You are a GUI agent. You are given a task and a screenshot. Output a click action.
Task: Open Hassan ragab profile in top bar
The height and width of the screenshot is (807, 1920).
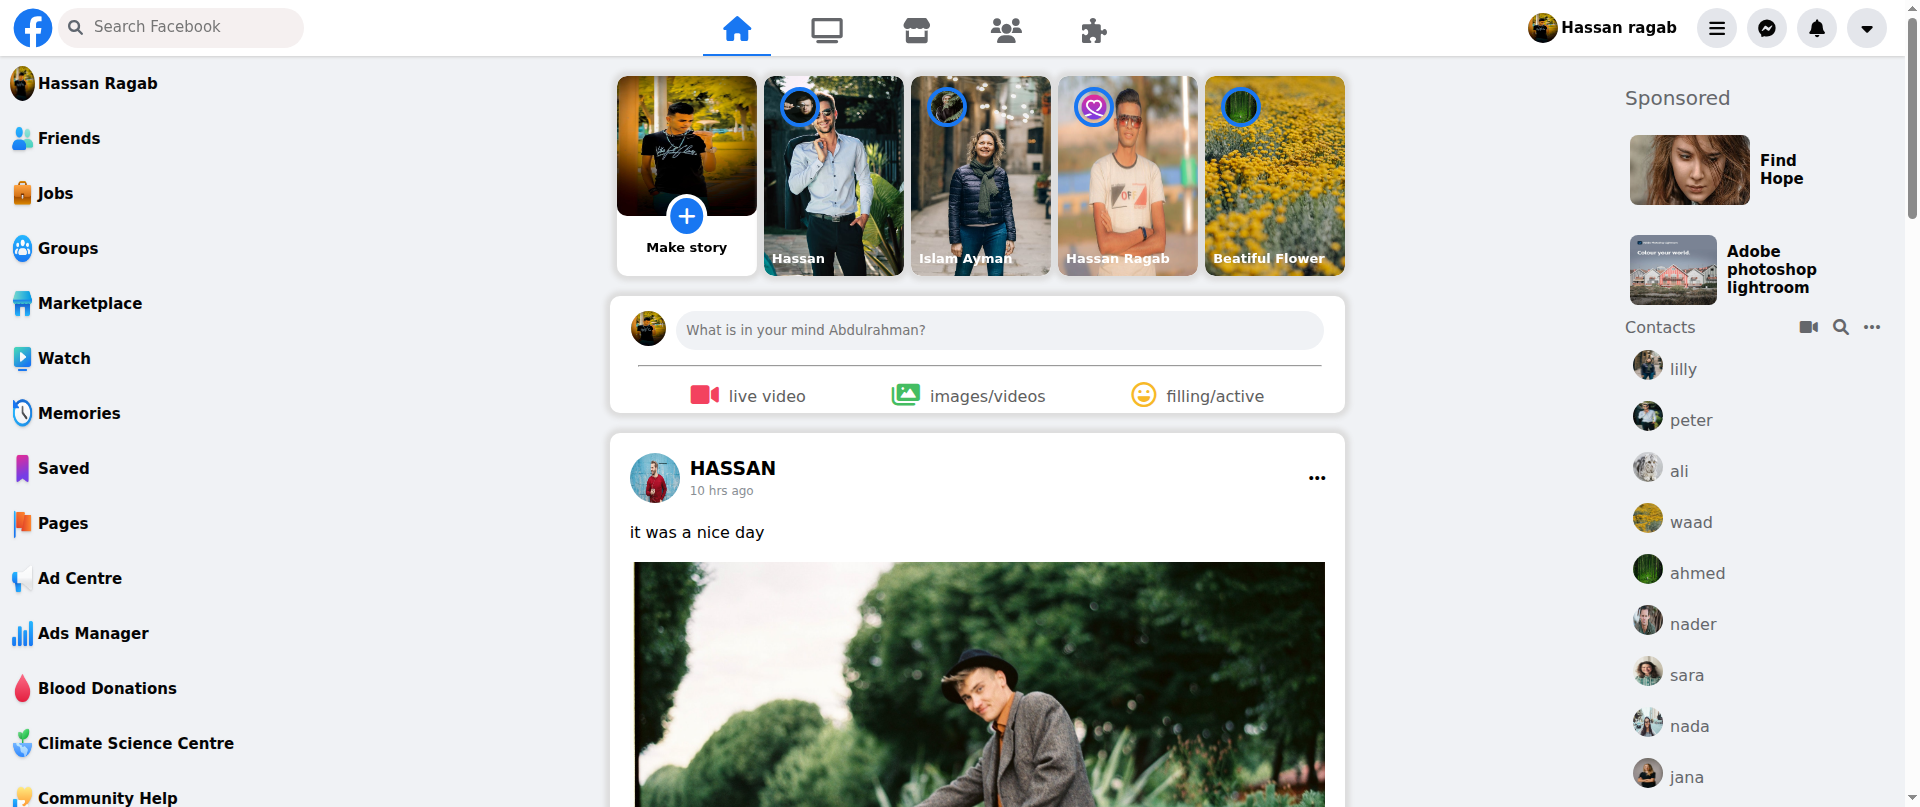point(1602,28)
